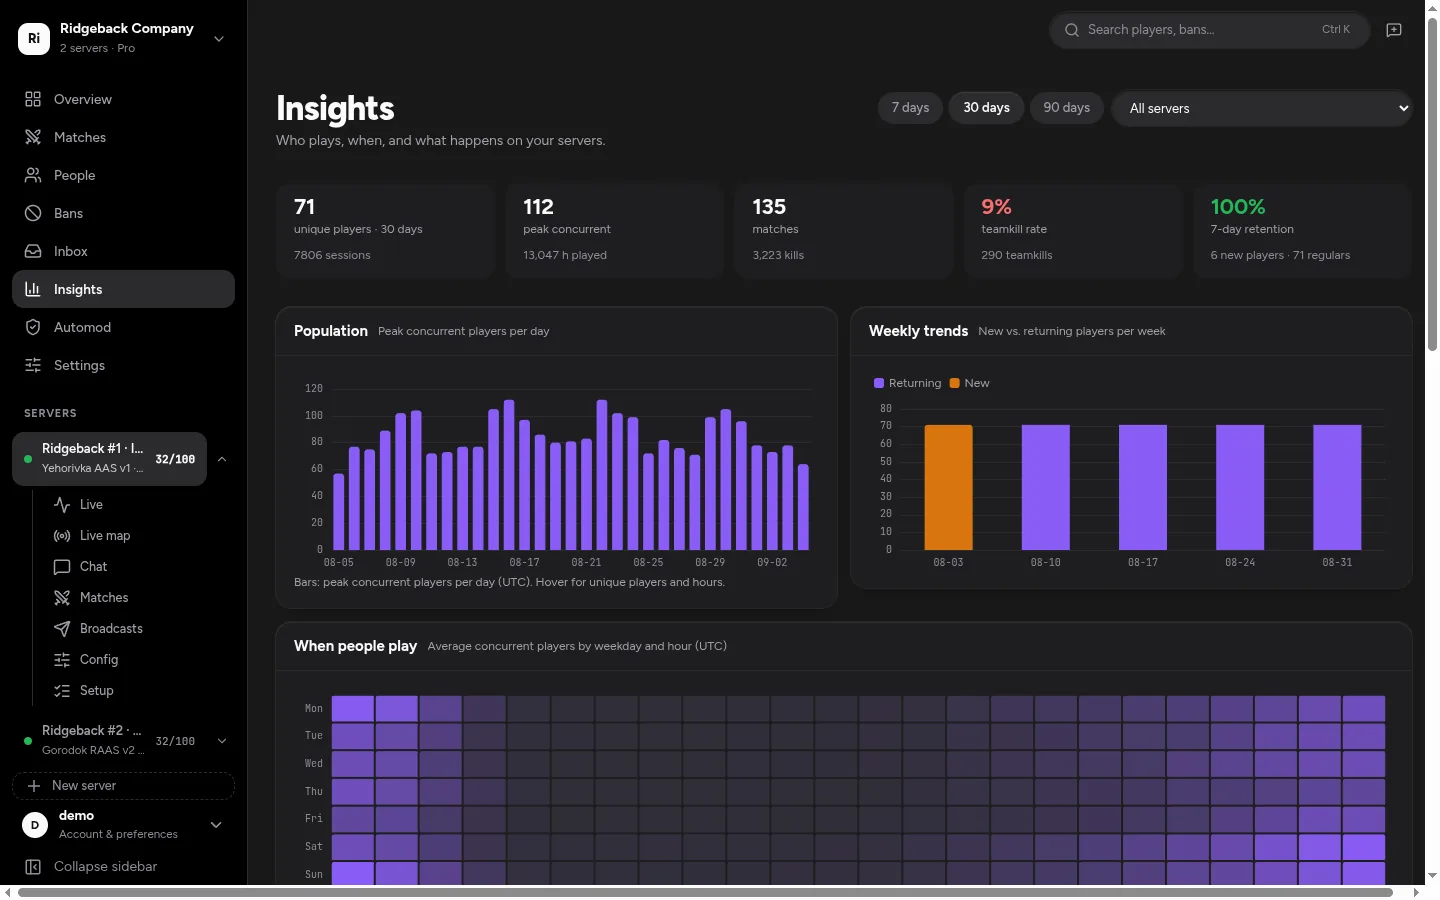Click the Collapse sidebar button
The width and height of the screenshot is (1440, 900).
pyautogui.click(x=123, y=867)
